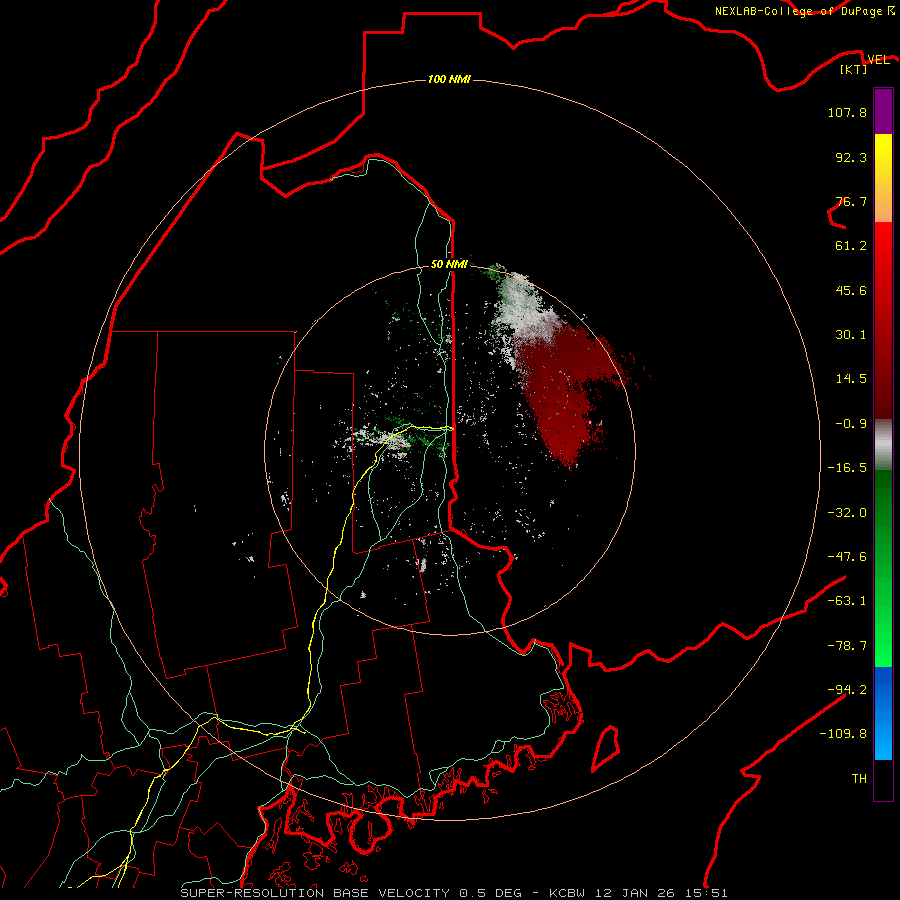
Task: Click the -78.7 velocity scale value
Action: point(847,646)
